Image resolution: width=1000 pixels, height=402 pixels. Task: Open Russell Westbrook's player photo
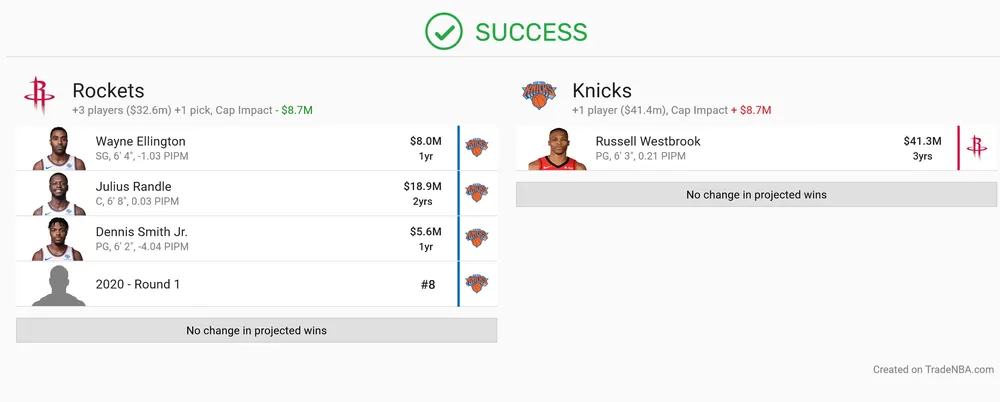(x=557, y=148)
